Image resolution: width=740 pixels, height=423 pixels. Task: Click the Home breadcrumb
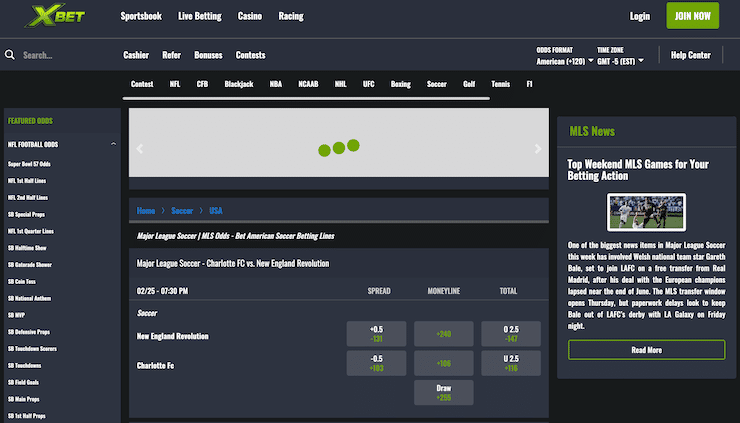pos(146,211)
